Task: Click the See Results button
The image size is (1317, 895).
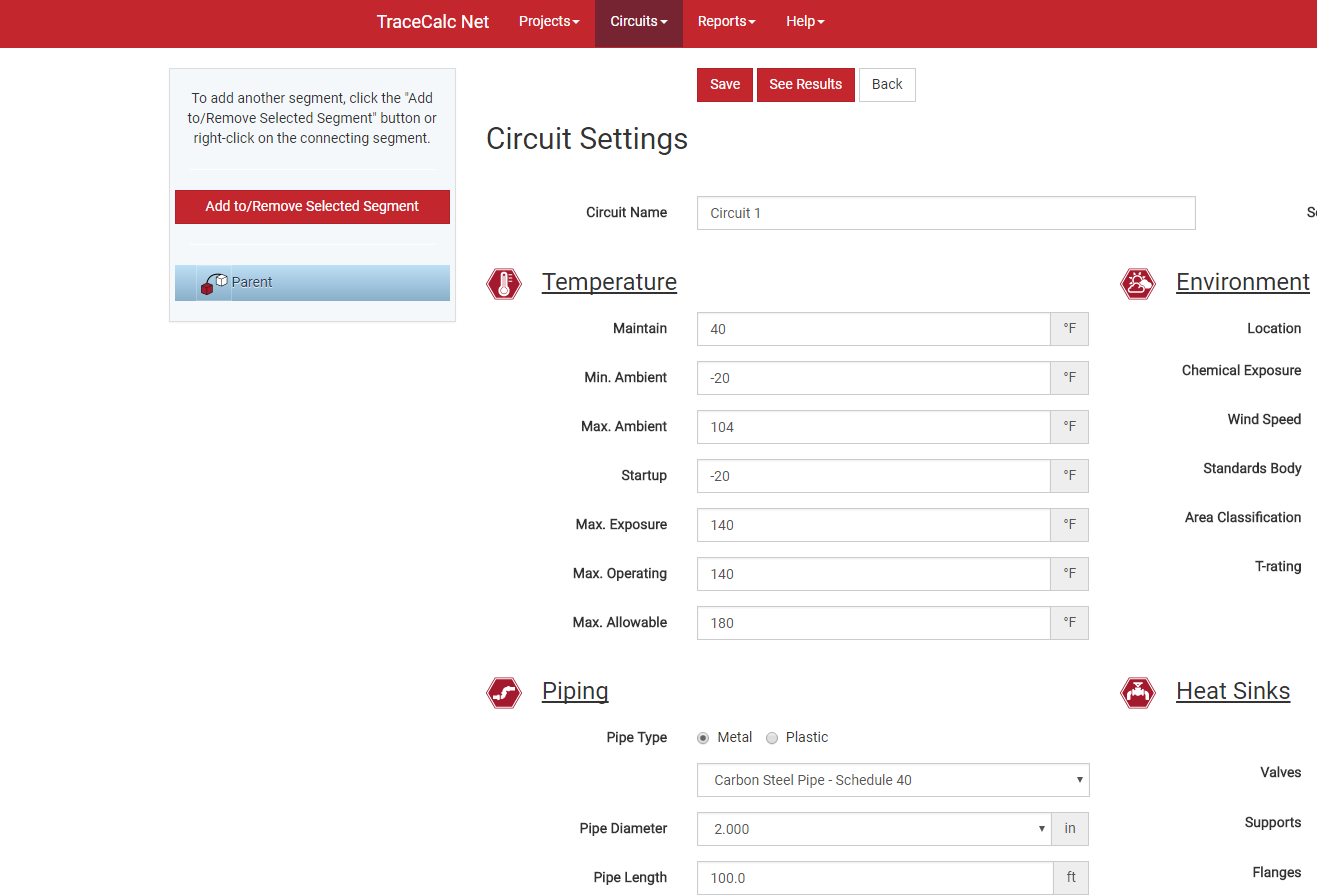Action: [x=805, y=85]
